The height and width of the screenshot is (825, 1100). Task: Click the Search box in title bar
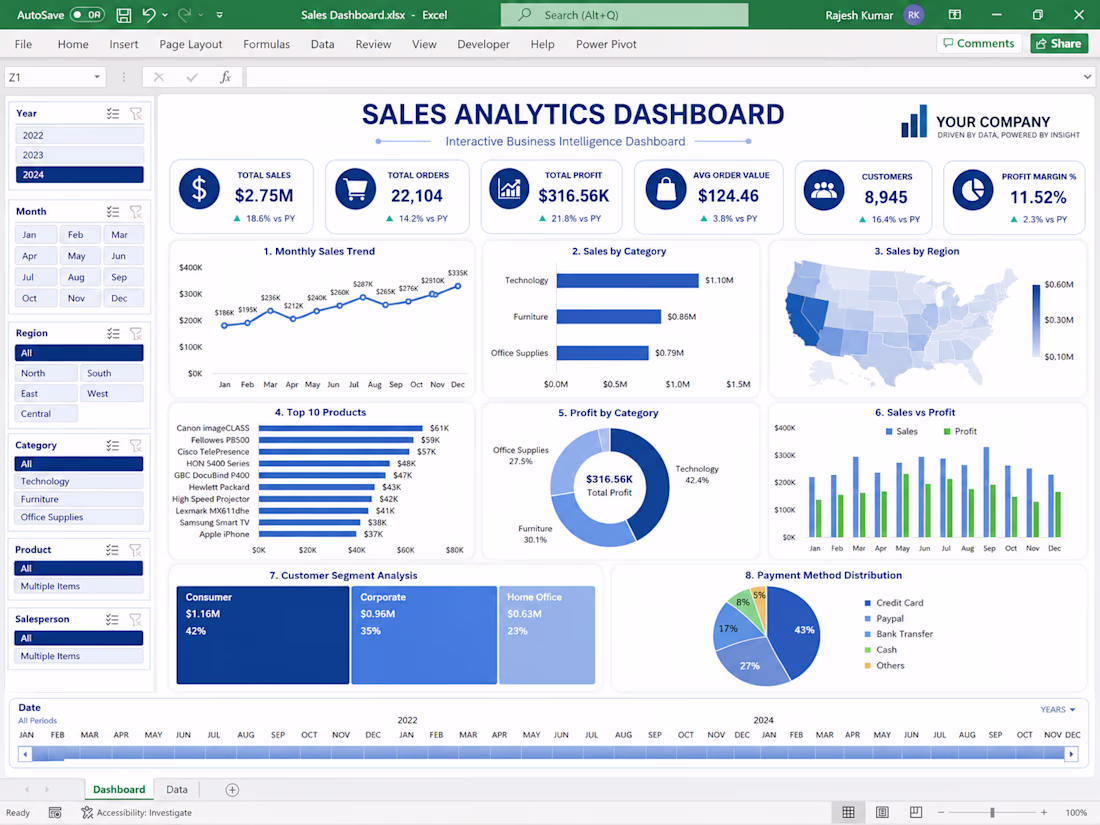click(624, 15)
